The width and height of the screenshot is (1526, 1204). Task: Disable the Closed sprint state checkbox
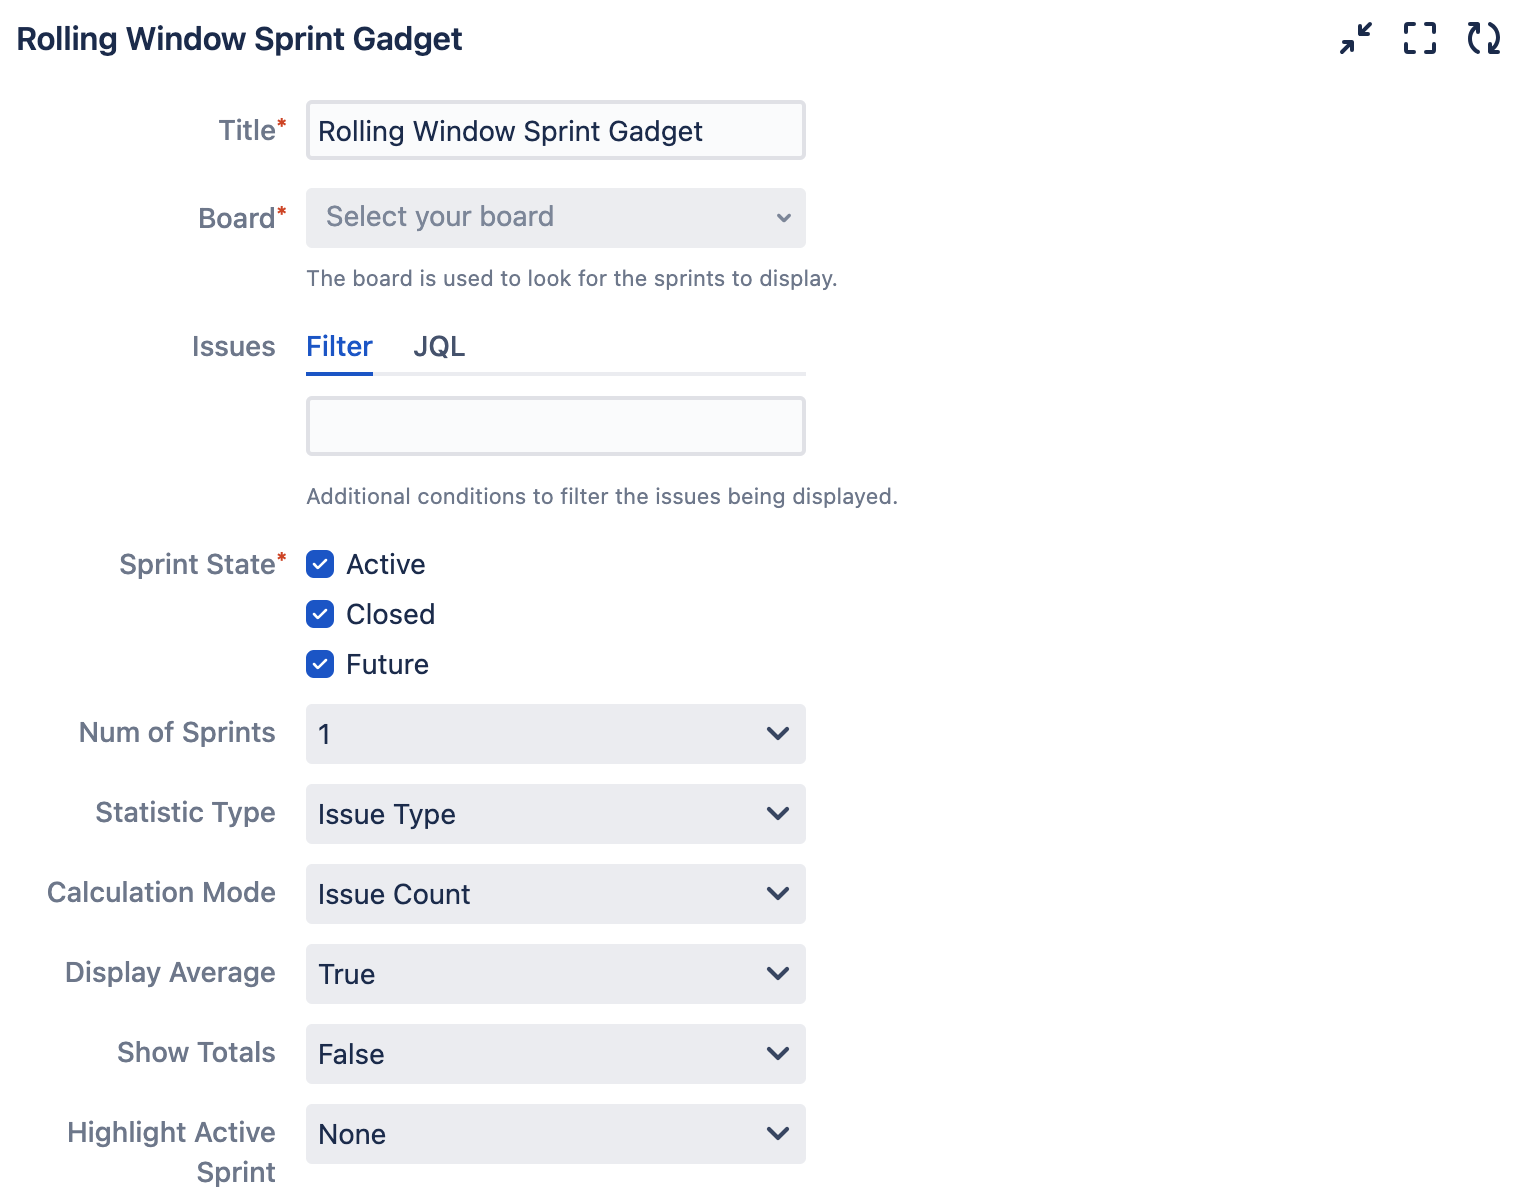click(320, 614)
